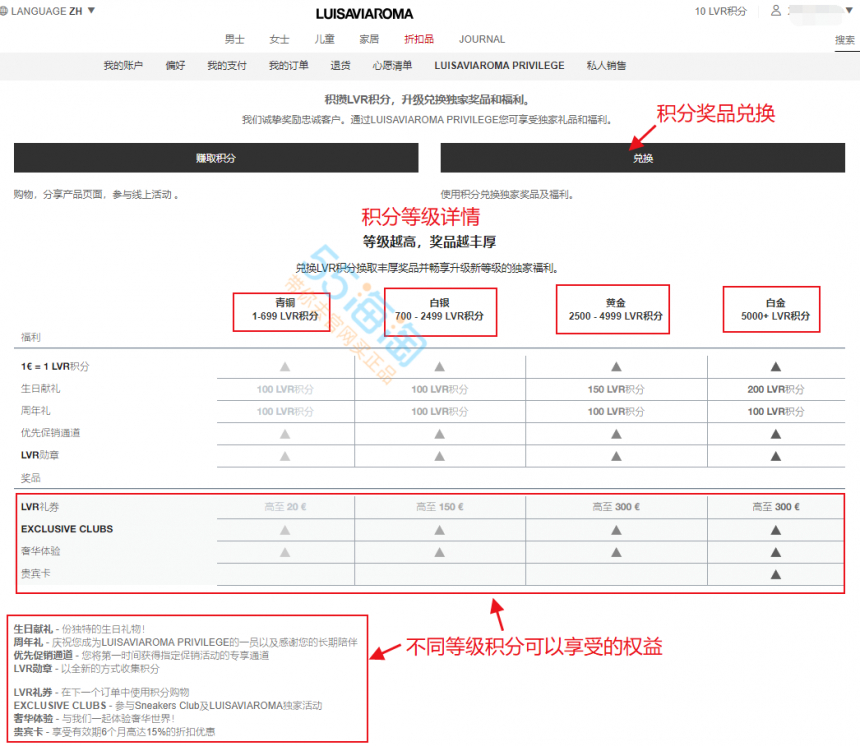Select the 白金 5000+ LVR积分 tier header
860x746 pixels.
[776, 309]
